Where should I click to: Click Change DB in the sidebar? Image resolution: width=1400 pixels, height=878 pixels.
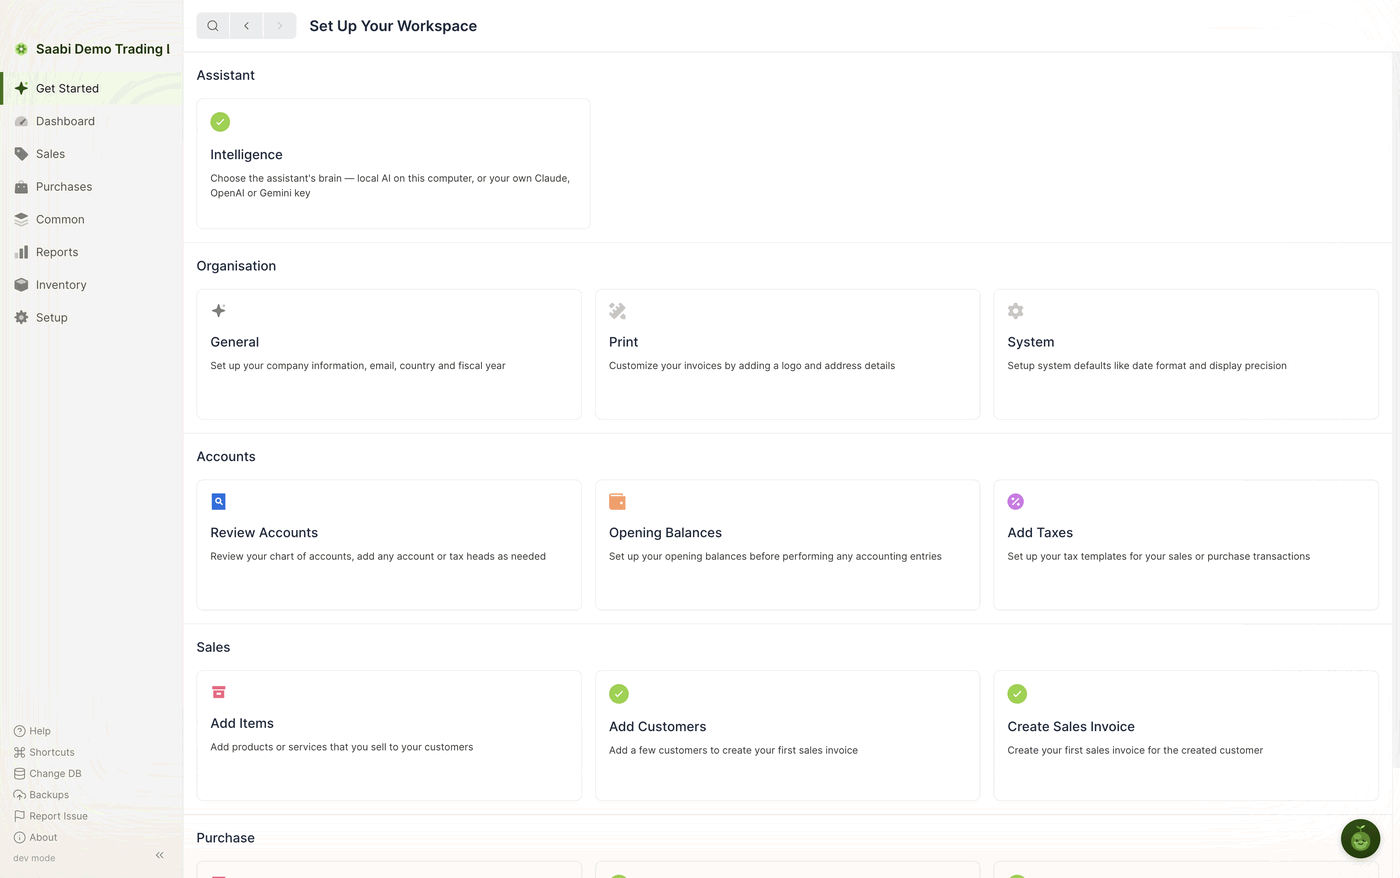(47, 774)
